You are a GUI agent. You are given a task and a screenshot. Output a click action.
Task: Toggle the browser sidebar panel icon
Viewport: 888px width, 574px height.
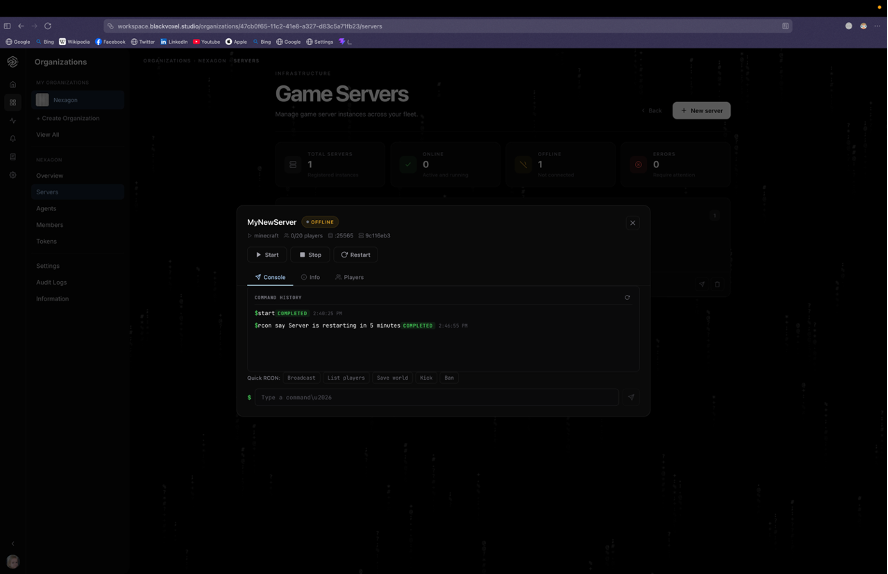point(7,26)
